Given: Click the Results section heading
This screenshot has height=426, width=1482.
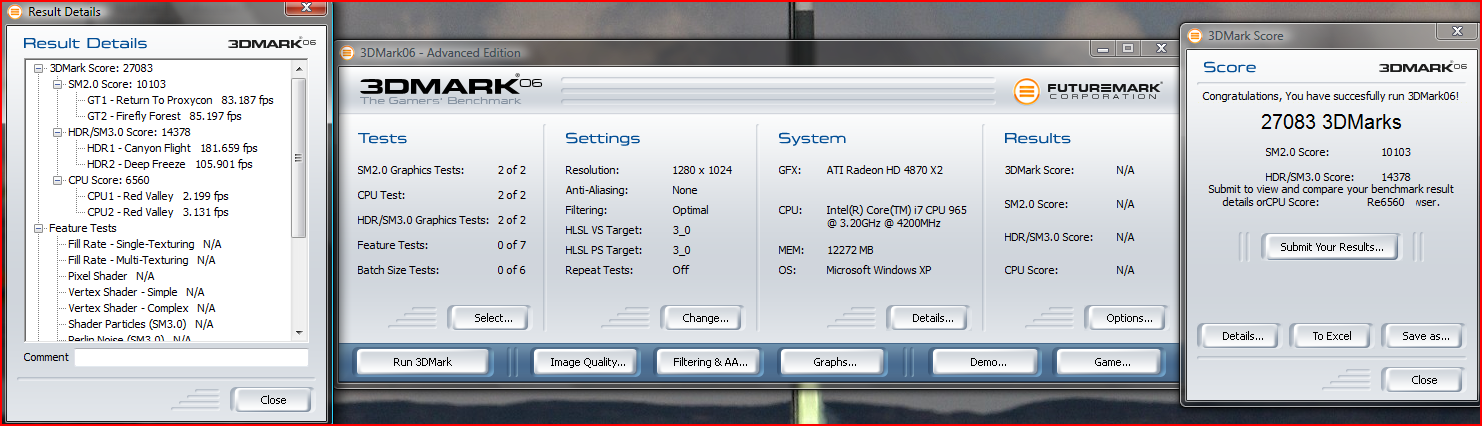Looking at the screenshot, I should click(1037, 138).
